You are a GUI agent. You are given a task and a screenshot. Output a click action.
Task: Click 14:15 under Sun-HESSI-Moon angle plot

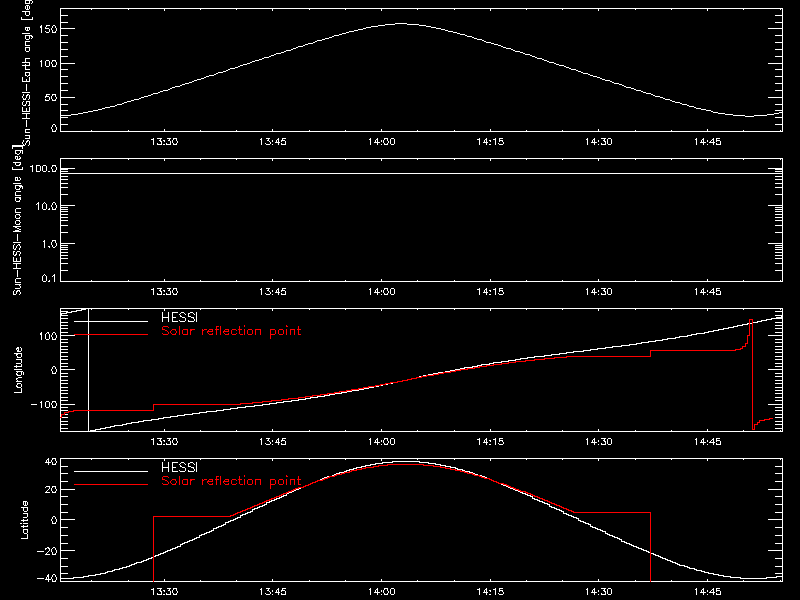click(x=490, y=292)
